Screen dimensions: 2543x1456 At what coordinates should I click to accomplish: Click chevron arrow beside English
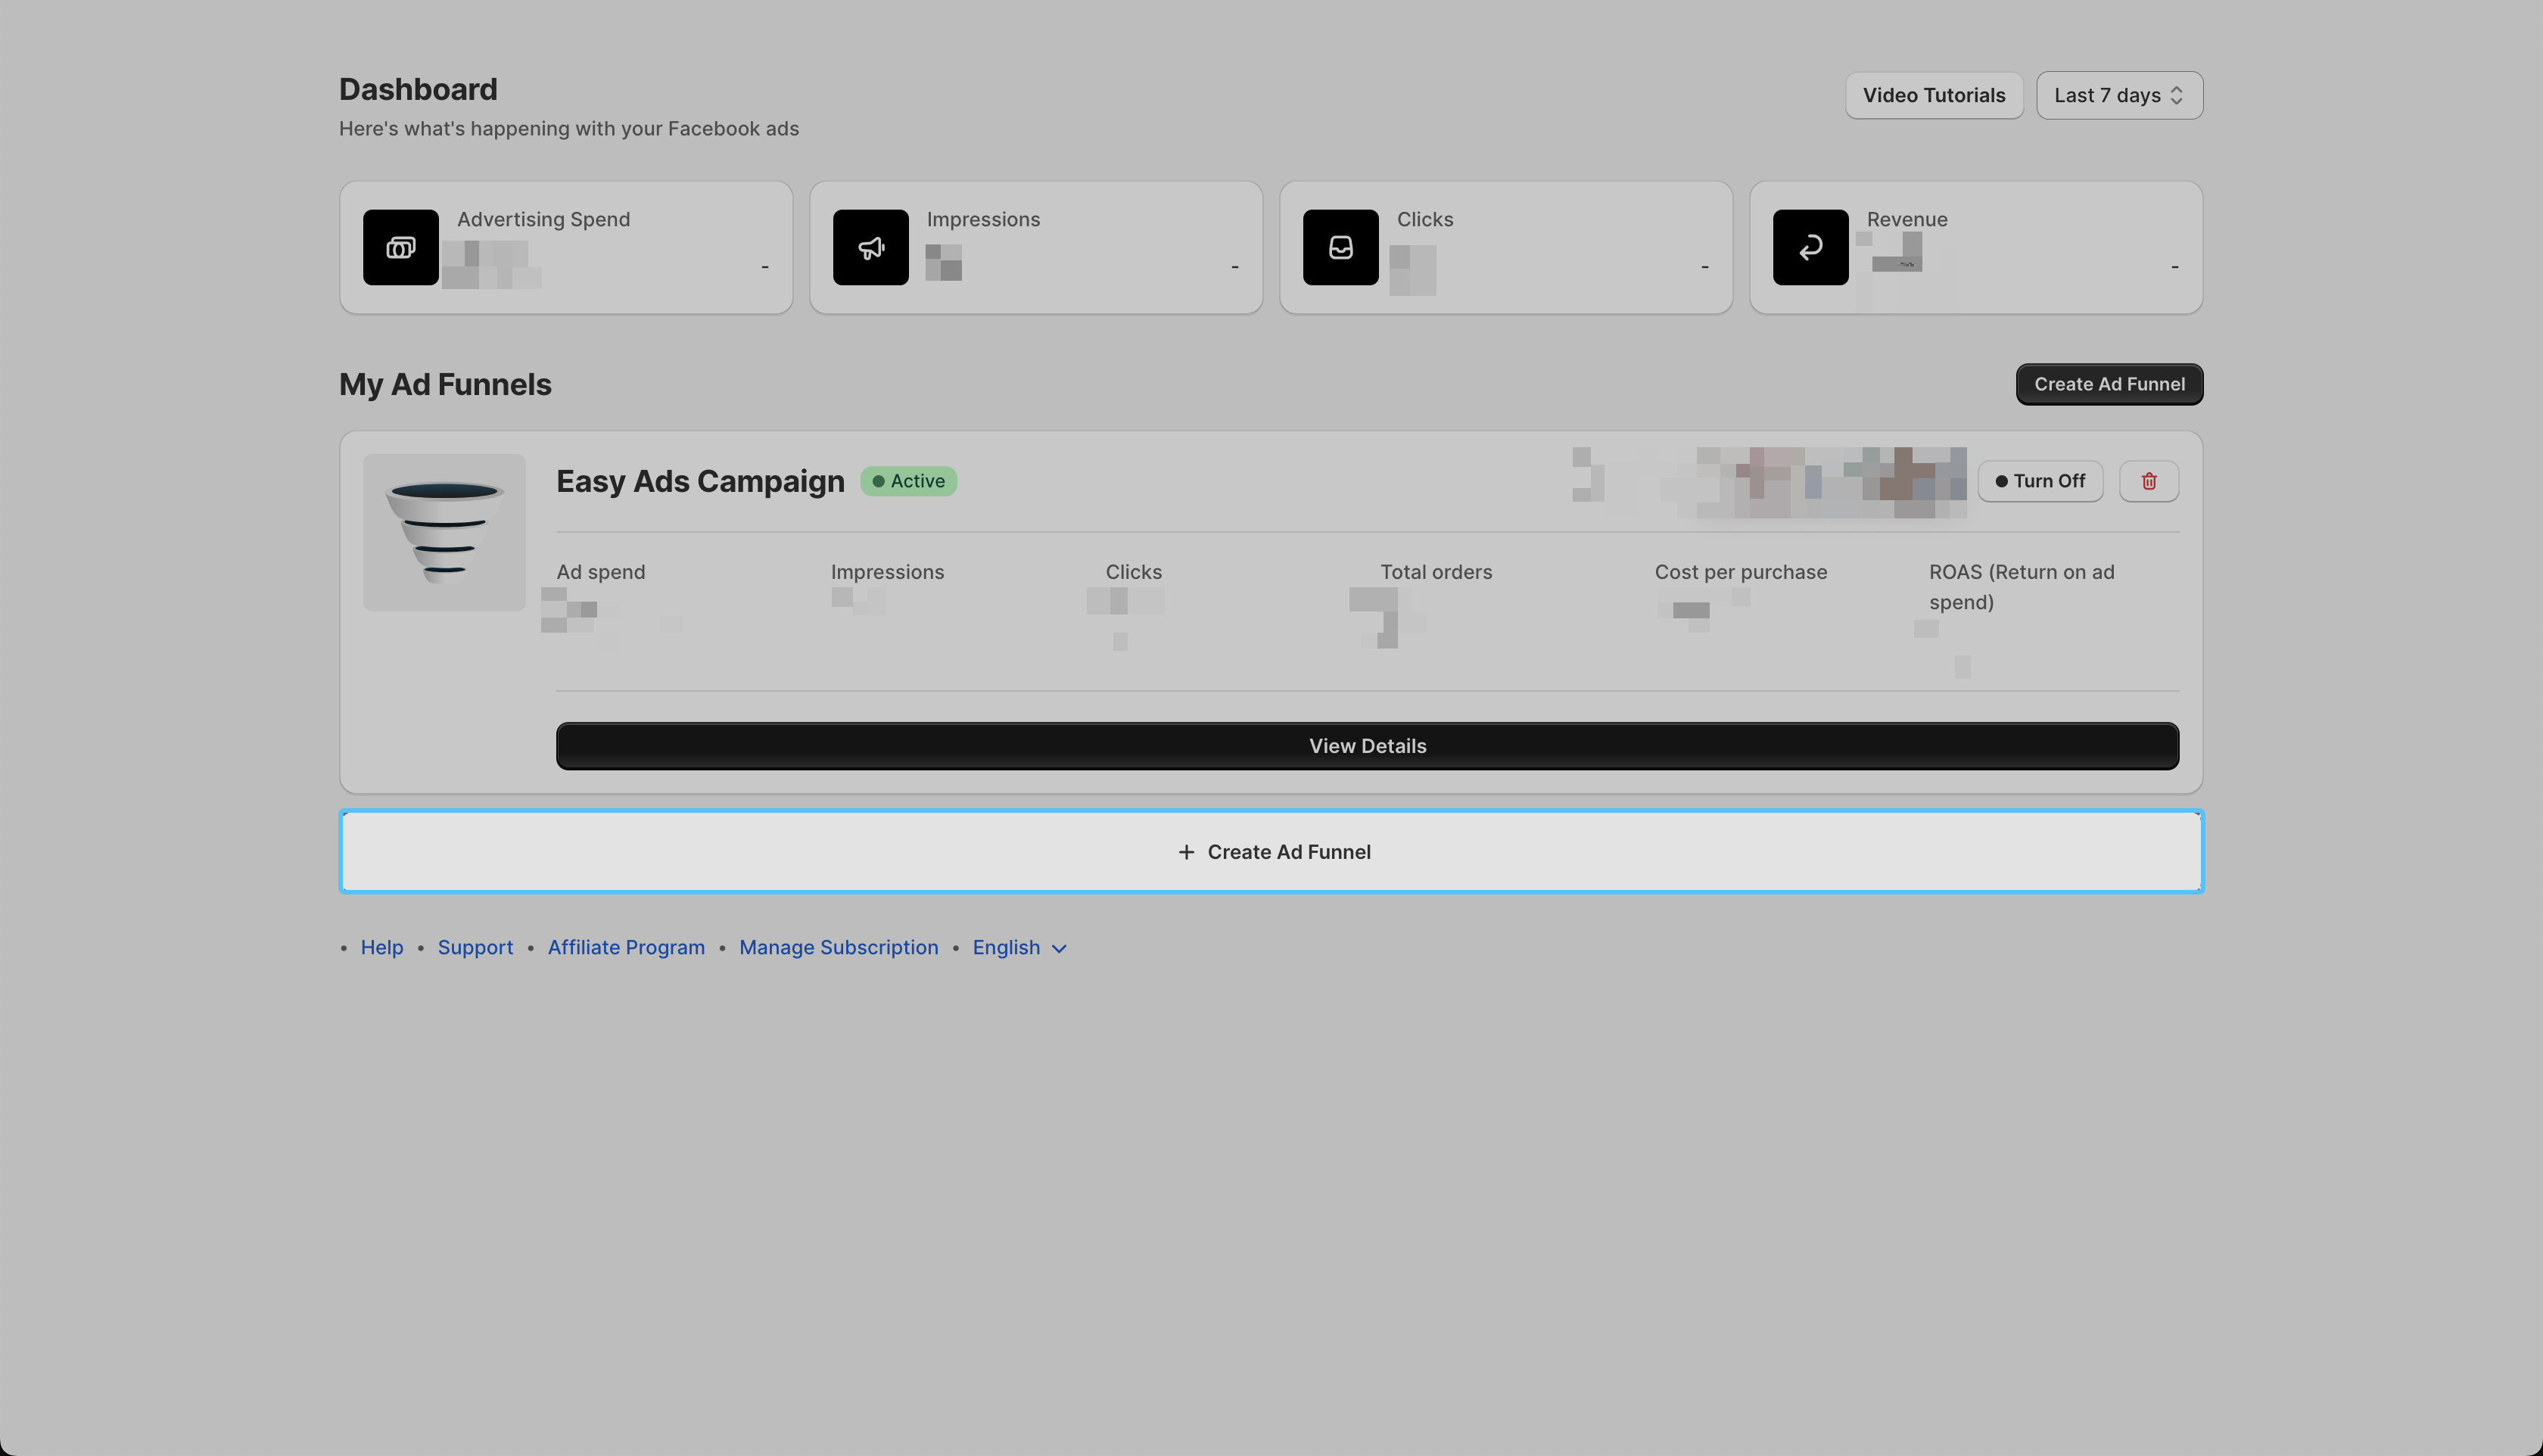1059,949
